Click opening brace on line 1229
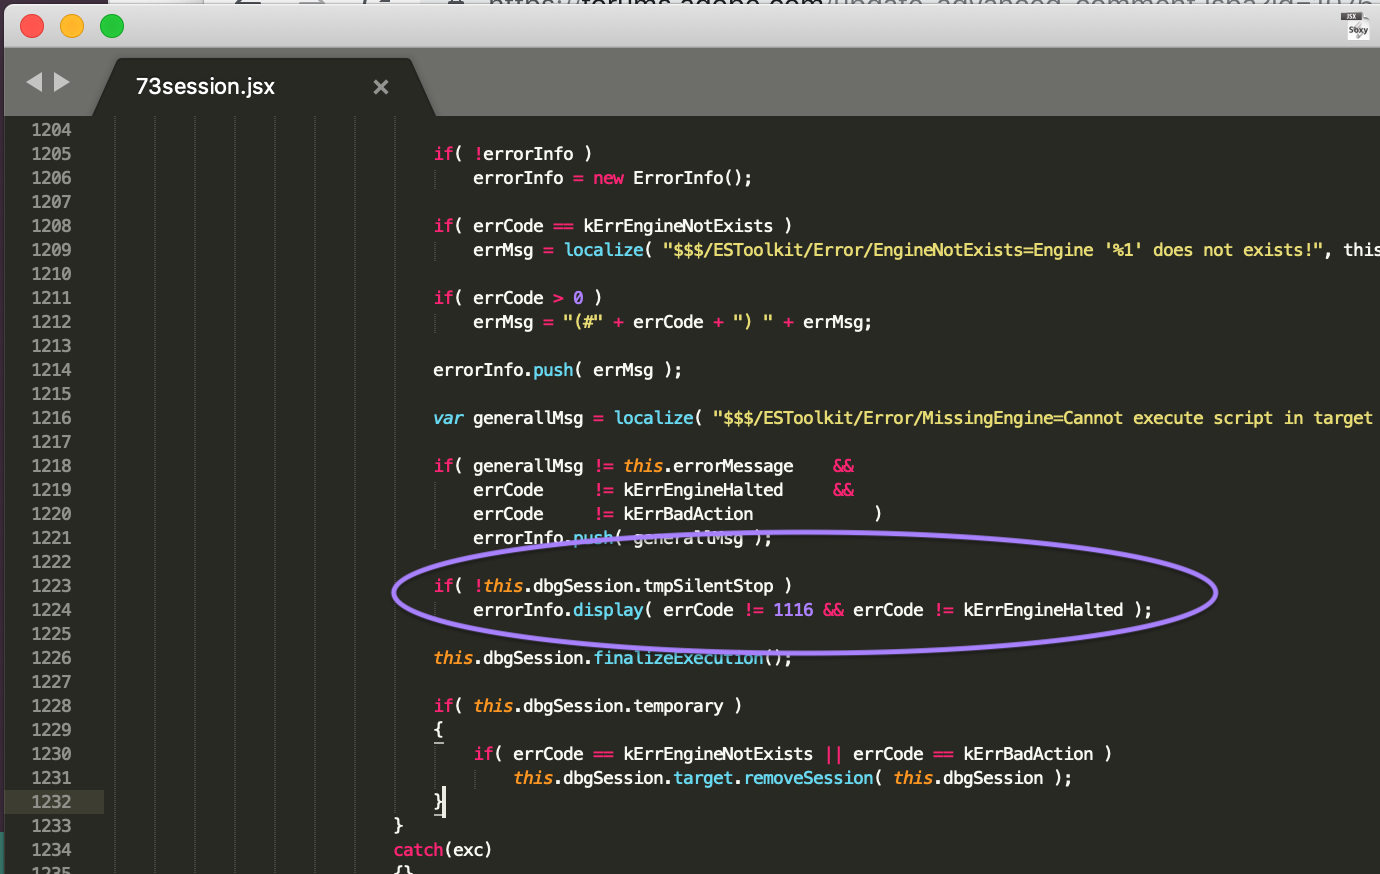The image size is (1380, 874). coord(438,730)
